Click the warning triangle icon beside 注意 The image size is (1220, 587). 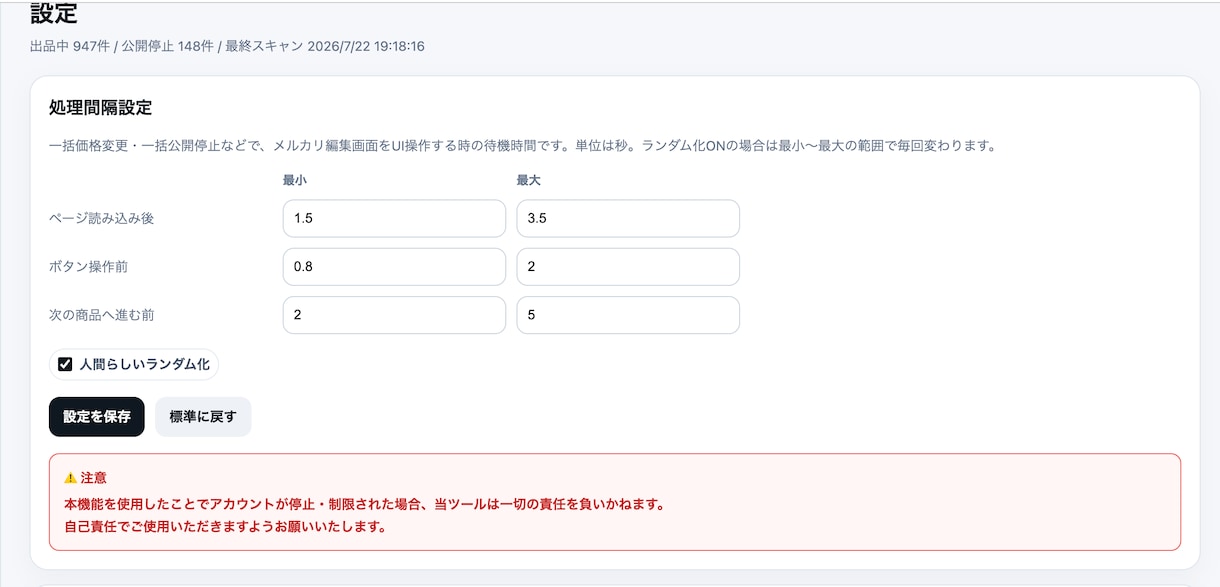(x=70, y=478)
